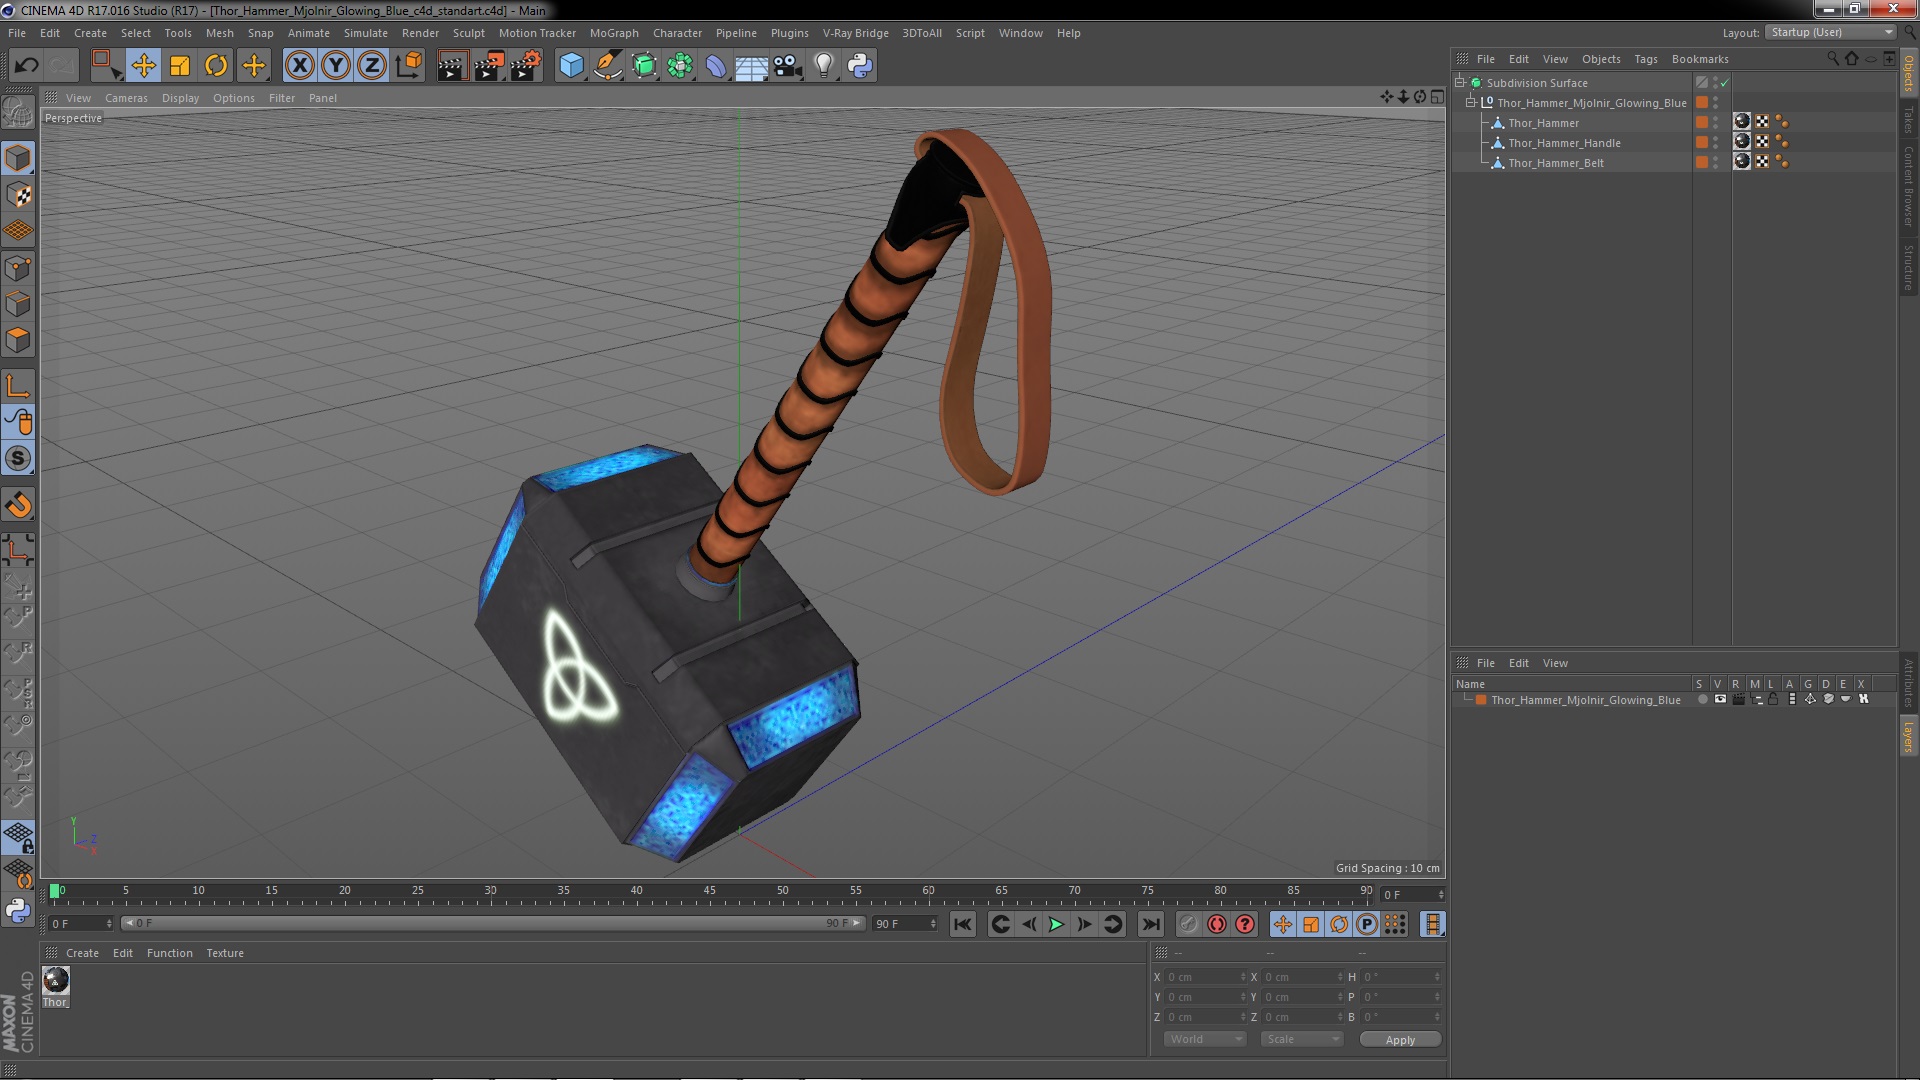This screenshot has height=1080, width=1920.
Task: Open Material Manager Texture menu
Action: [x=225, y=953]
